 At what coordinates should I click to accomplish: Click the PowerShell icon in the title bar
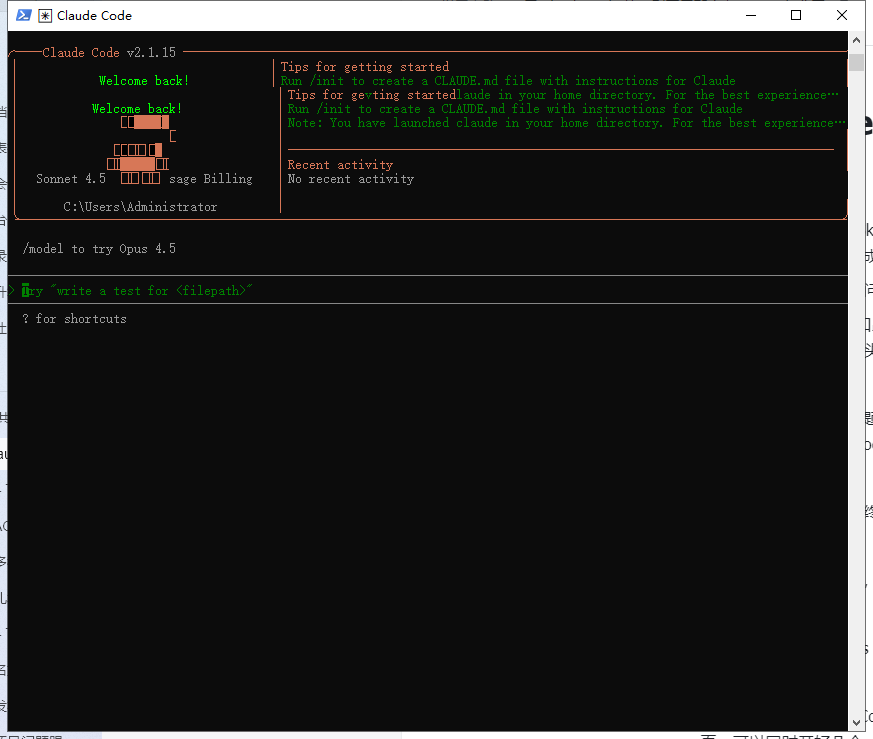point(25,15)
